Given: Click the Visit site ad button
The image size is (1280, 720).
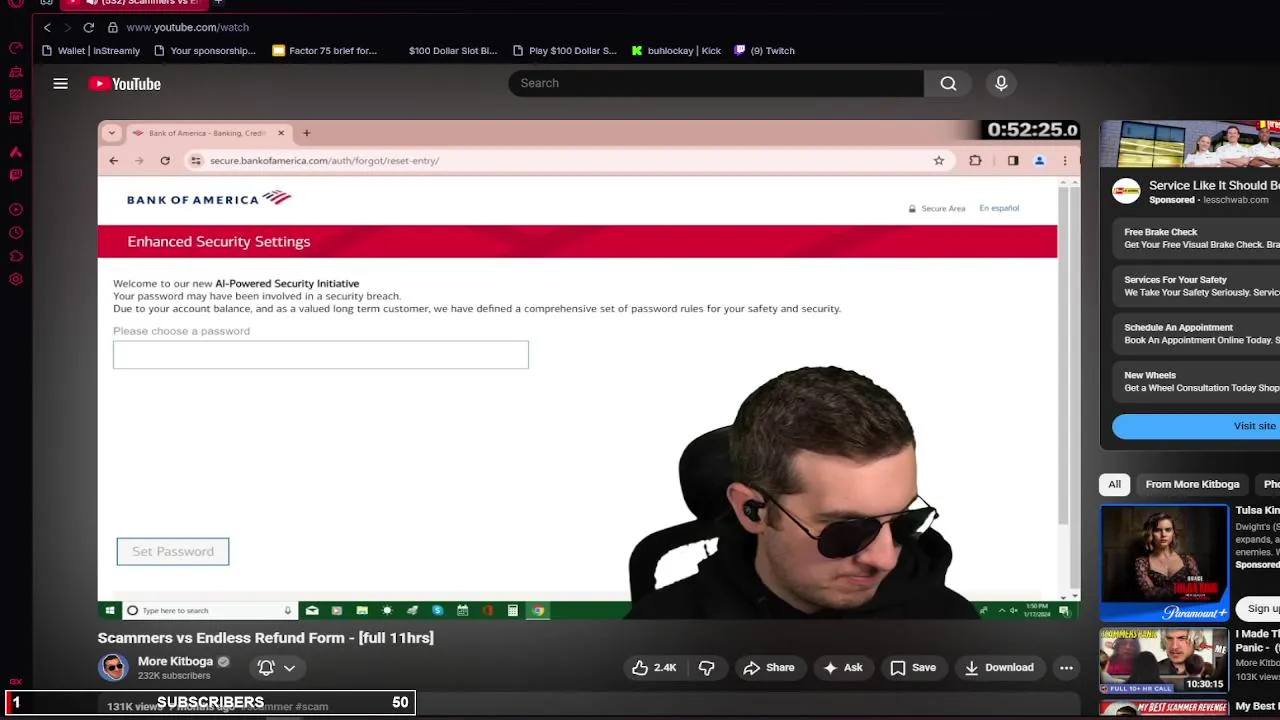Looking at the screenshot, I should pos(1197,426).
